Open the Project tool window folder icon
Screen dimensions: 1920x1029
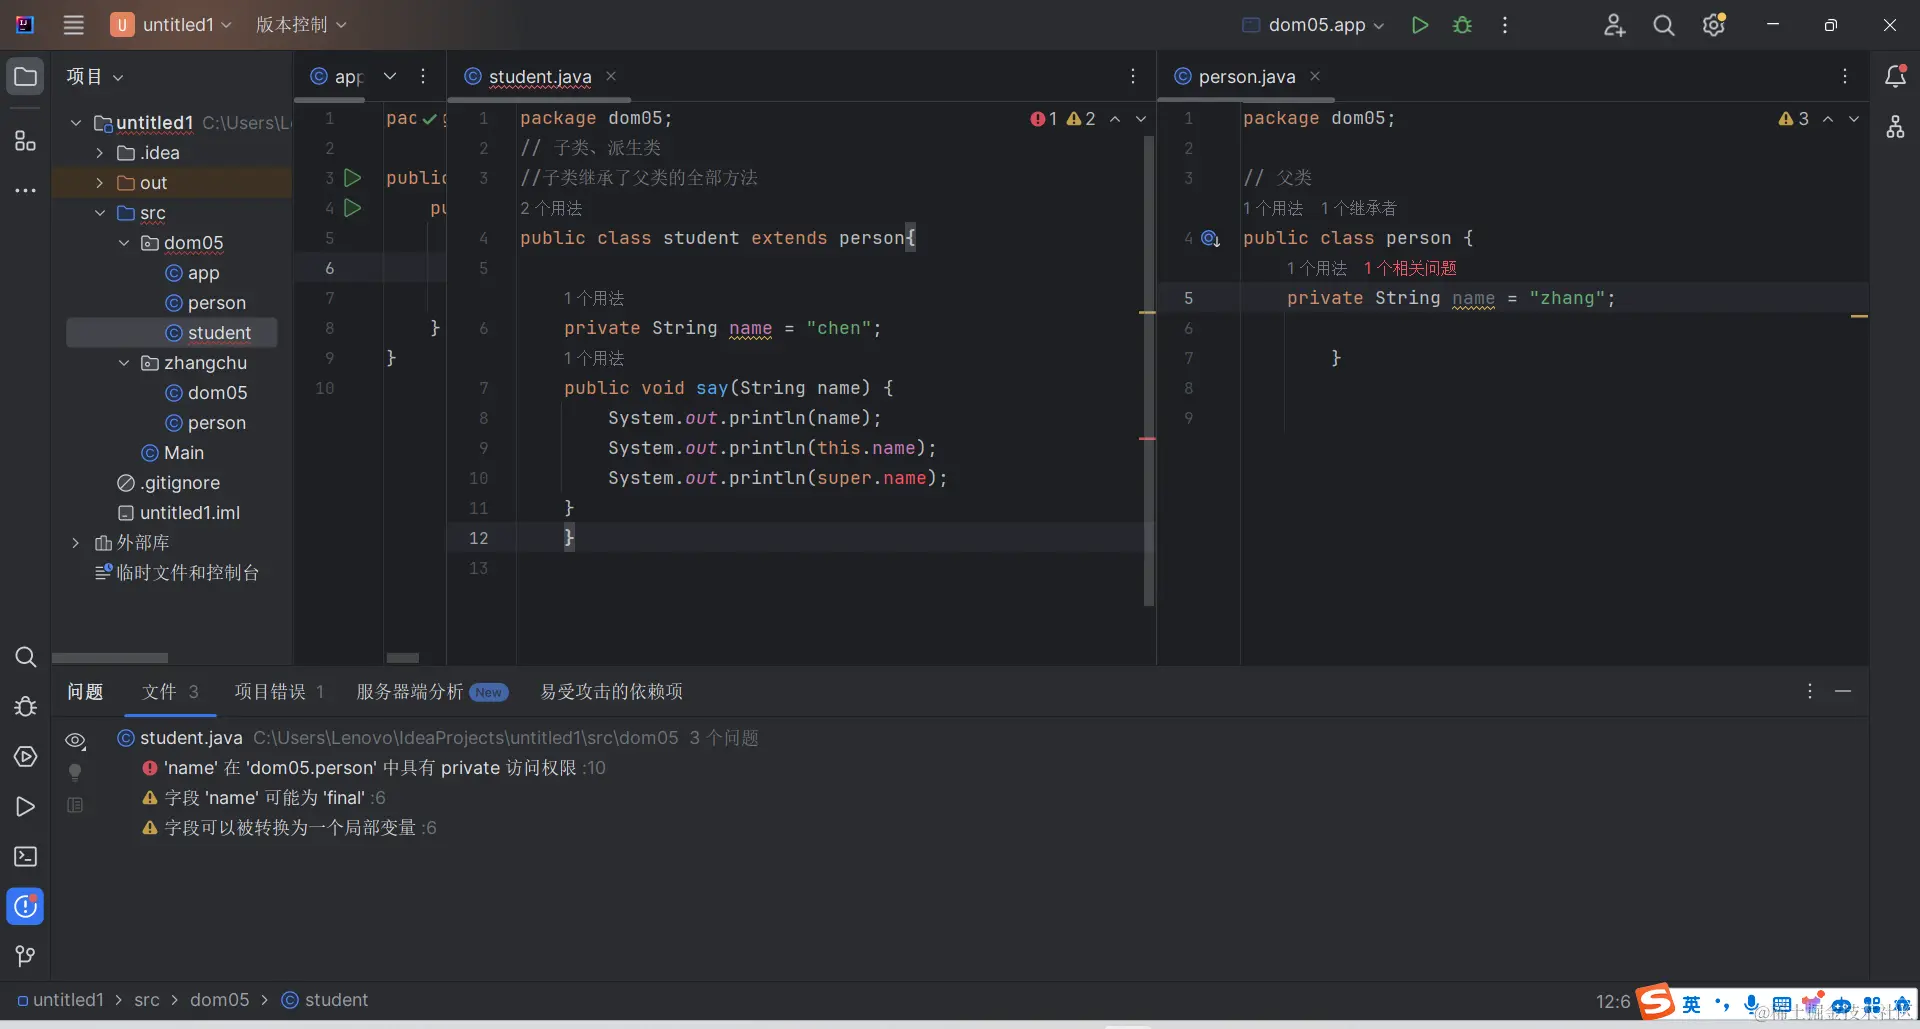pos(25,77)
